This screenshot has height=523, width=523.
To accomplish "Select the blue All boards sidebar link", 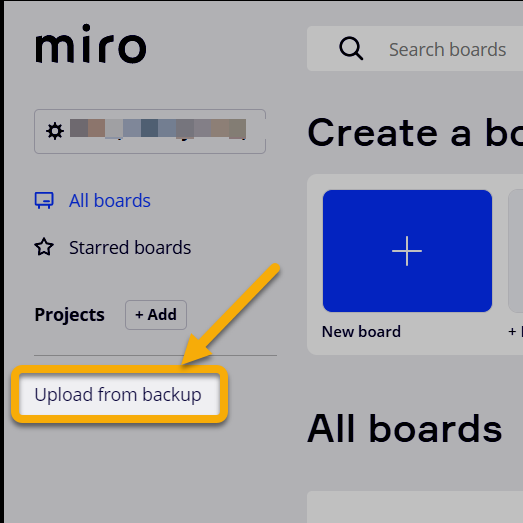I will [110, 200].
